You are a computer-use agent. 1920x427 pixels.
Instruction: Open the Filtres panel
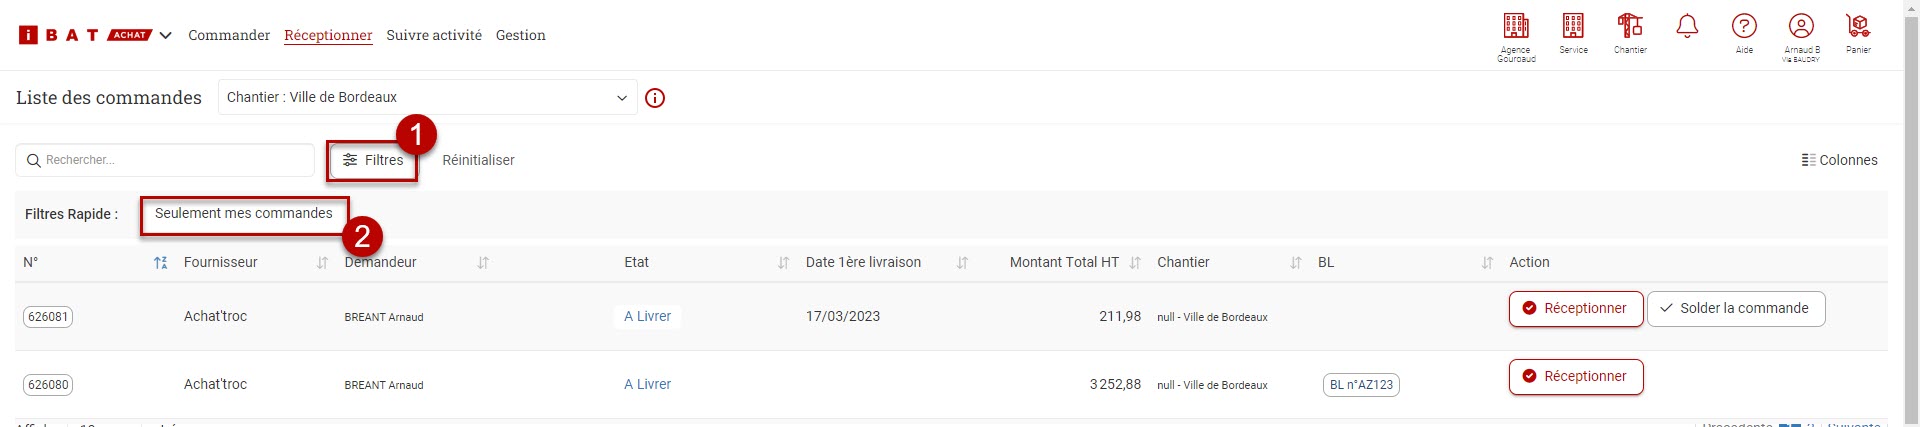(373, 160)
